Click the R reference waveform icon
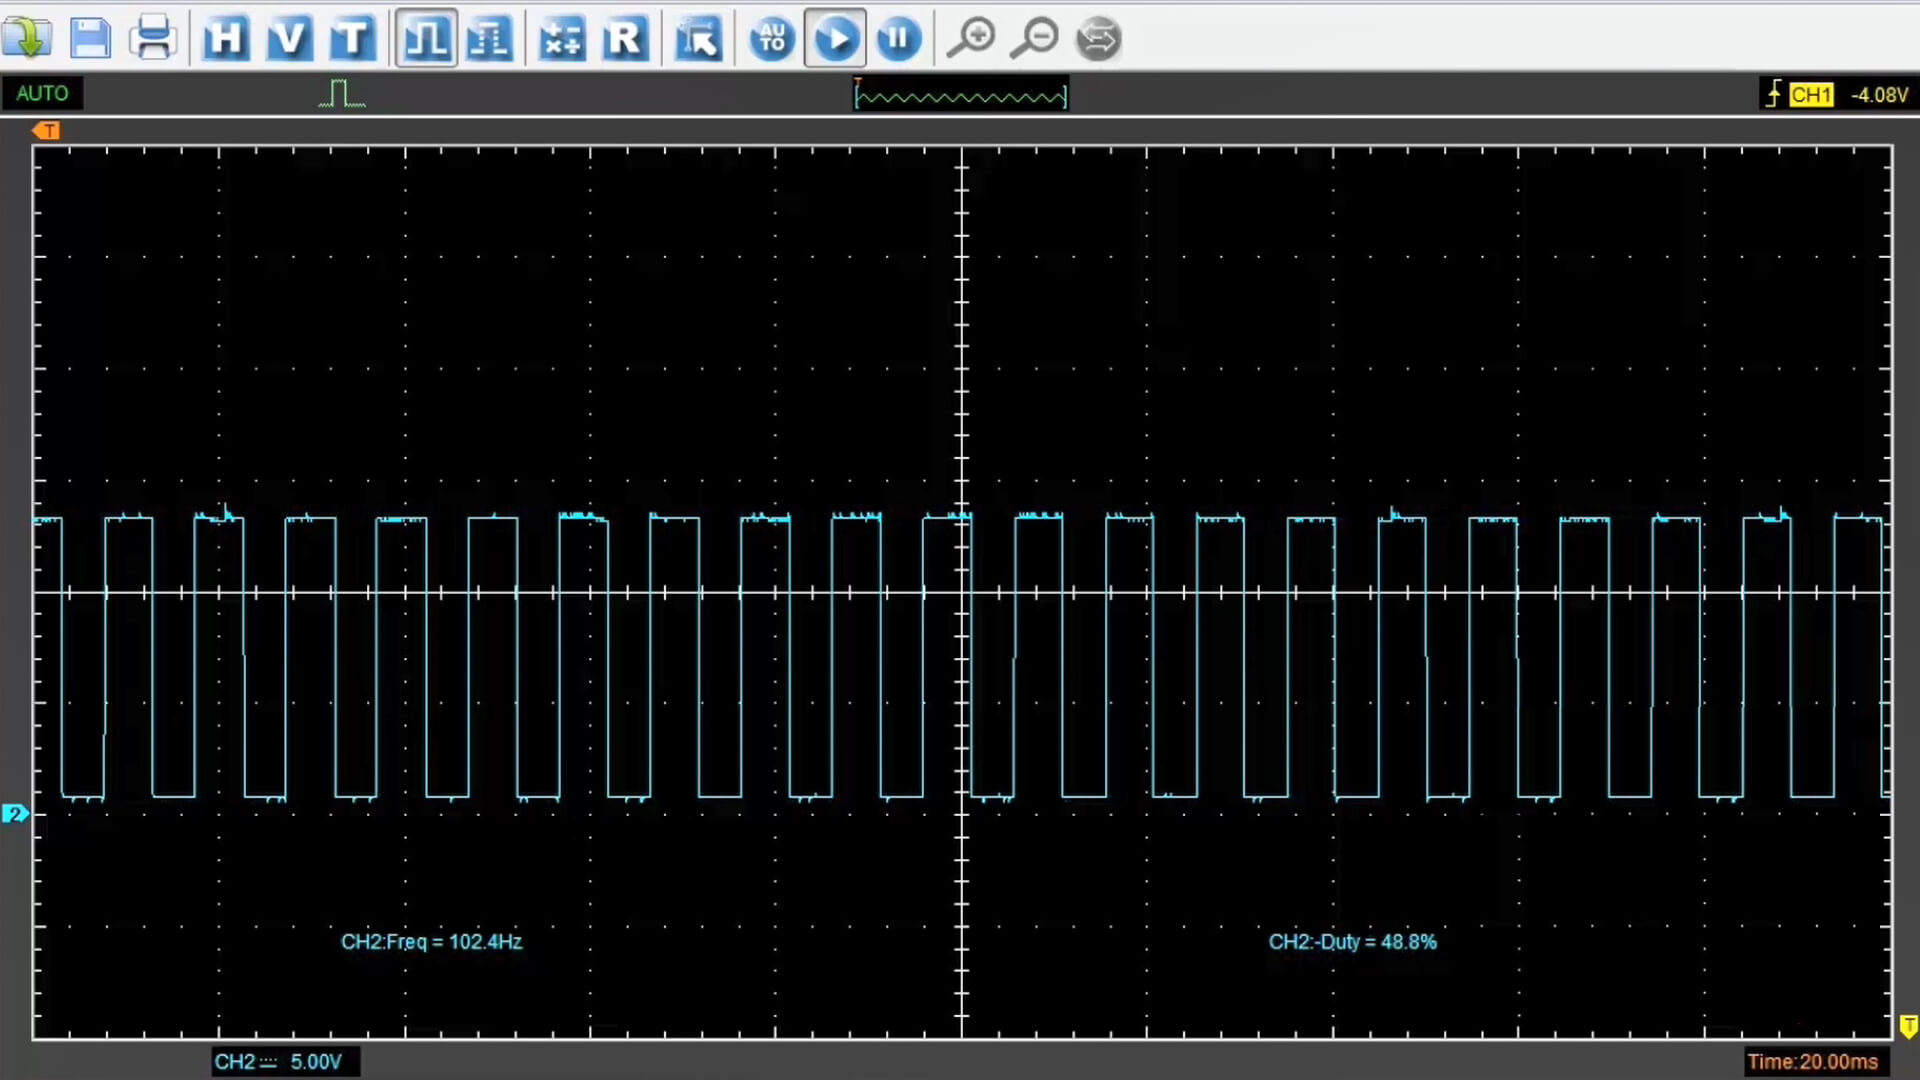 (625, 38)
